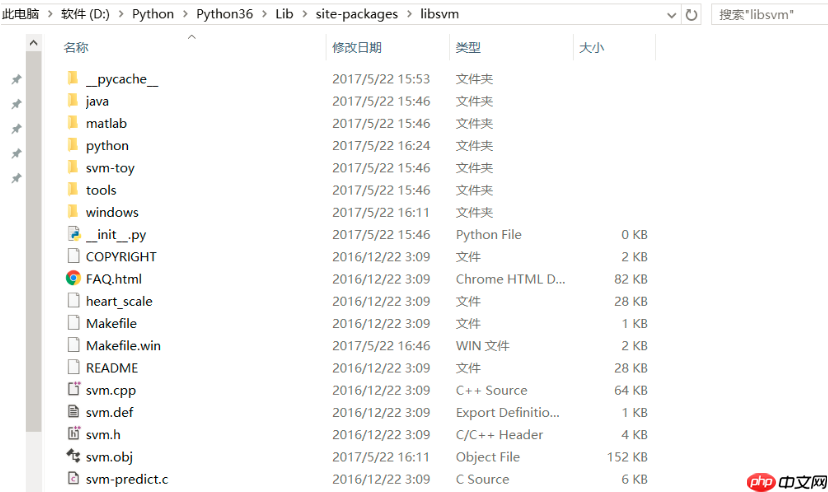This screenshot has height=492, width=828.
Task: Expand the chevron between Python and Python36
Action: tap(185, 14)
